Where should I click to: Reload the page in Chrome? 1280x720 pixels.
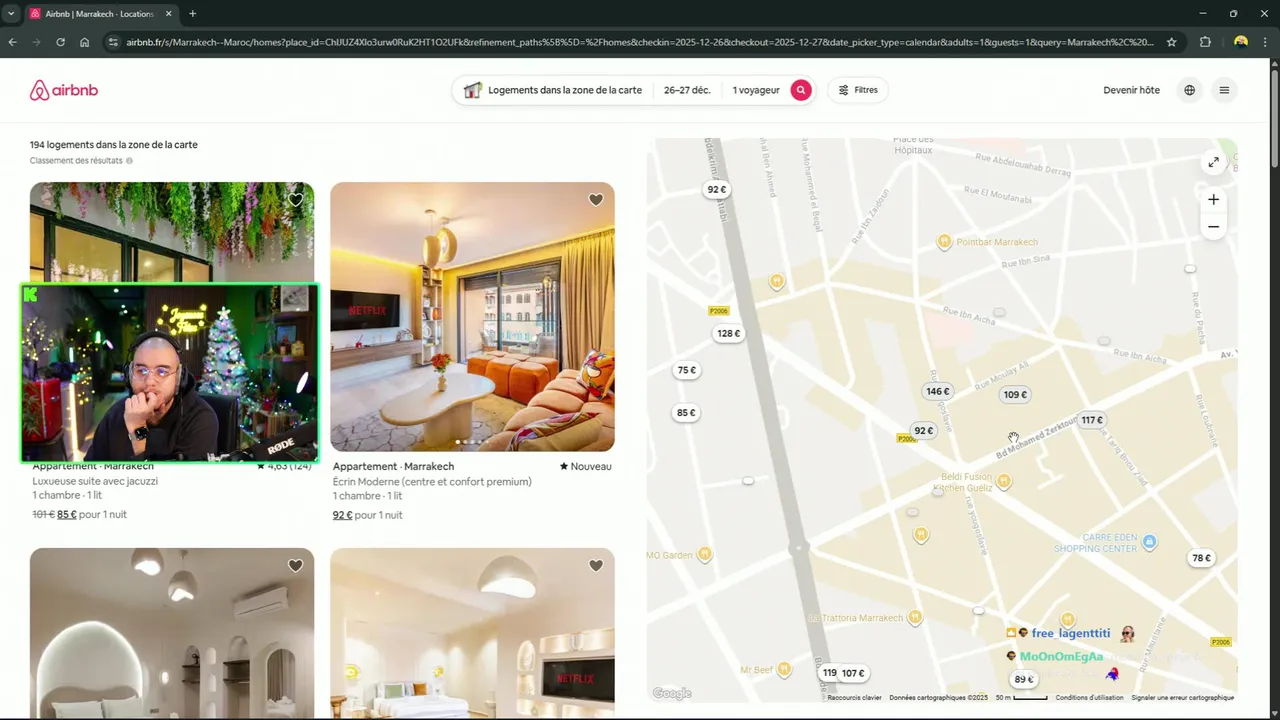(60, 42)
